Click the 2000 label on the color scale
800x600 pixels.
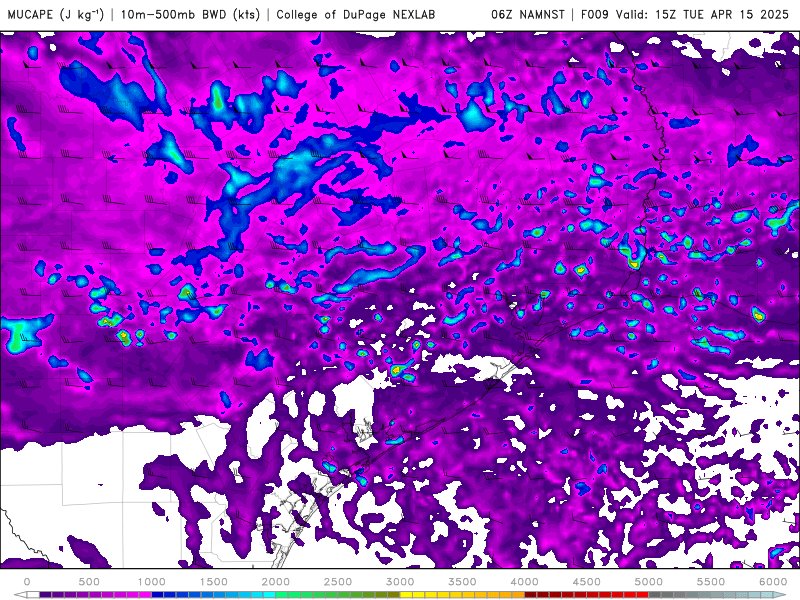(276, 582)
